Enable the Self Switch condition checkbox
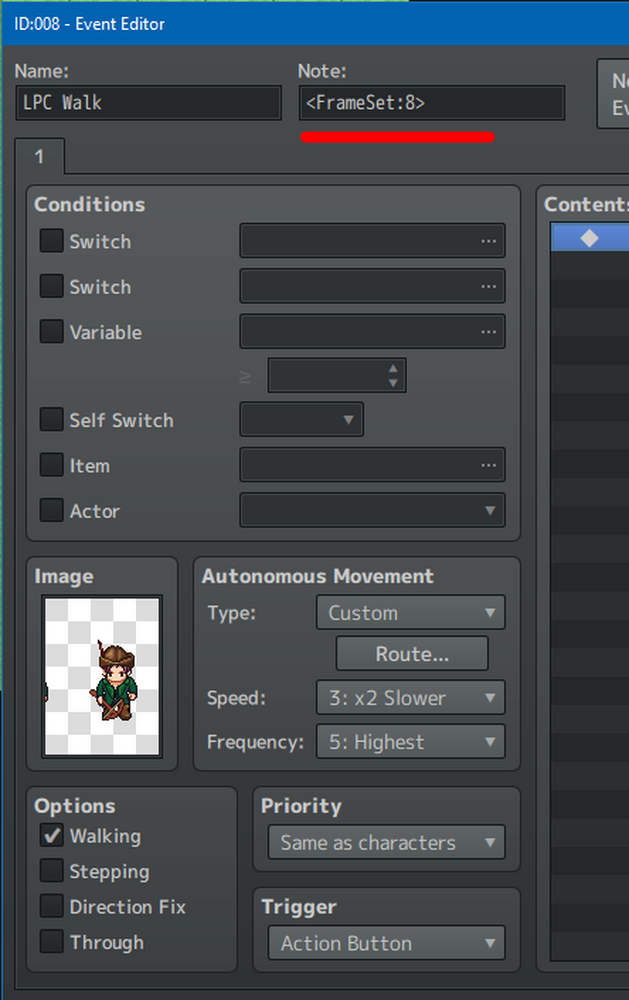The height and width of the screenshot is (1000, 629). tap(52, 420)
